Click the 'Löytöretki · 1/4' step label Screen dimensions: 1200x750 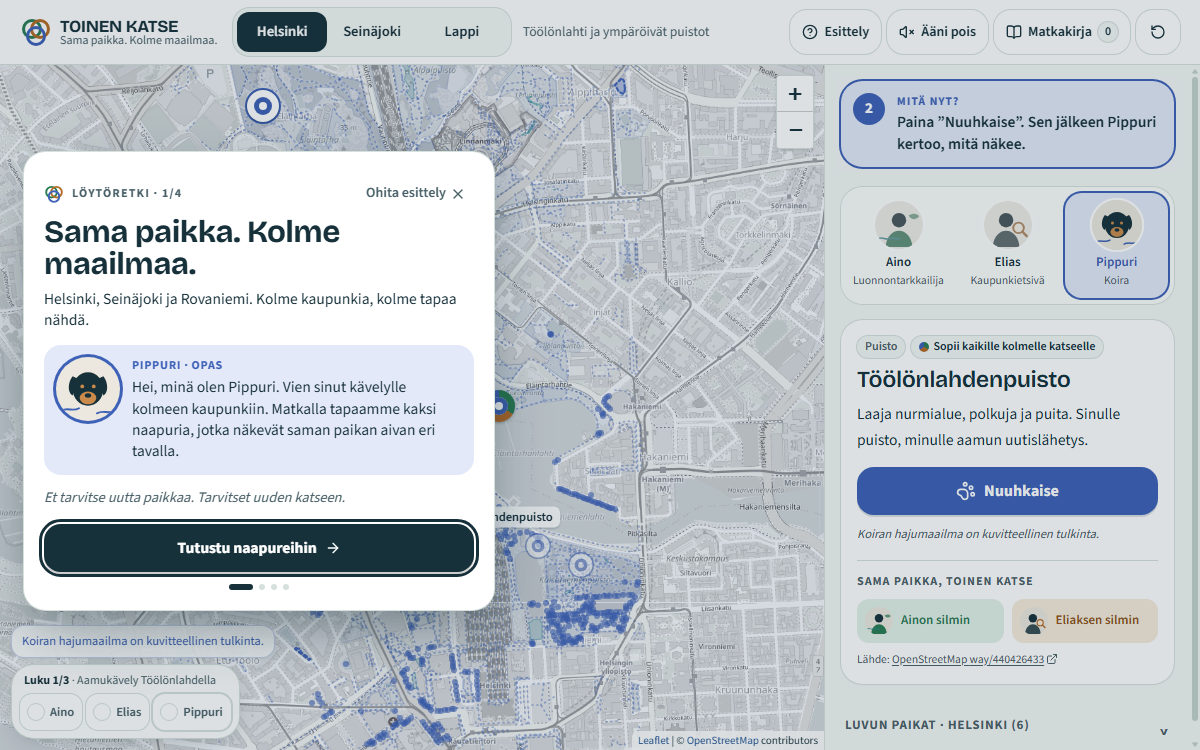coord(127,193)
